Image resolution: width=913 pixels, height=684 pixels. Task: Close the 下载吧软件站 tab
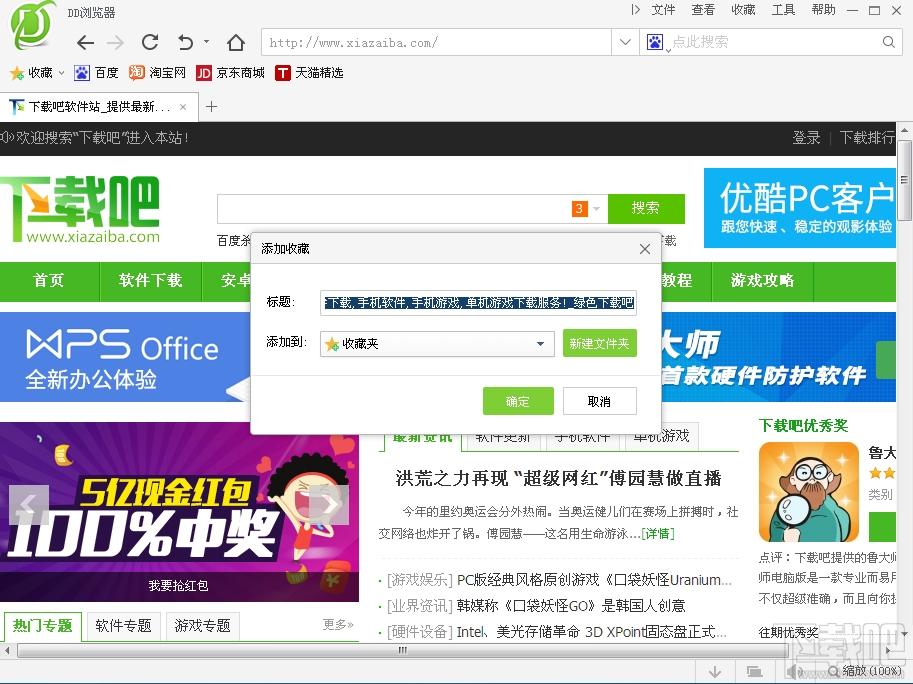click(183, 107)
